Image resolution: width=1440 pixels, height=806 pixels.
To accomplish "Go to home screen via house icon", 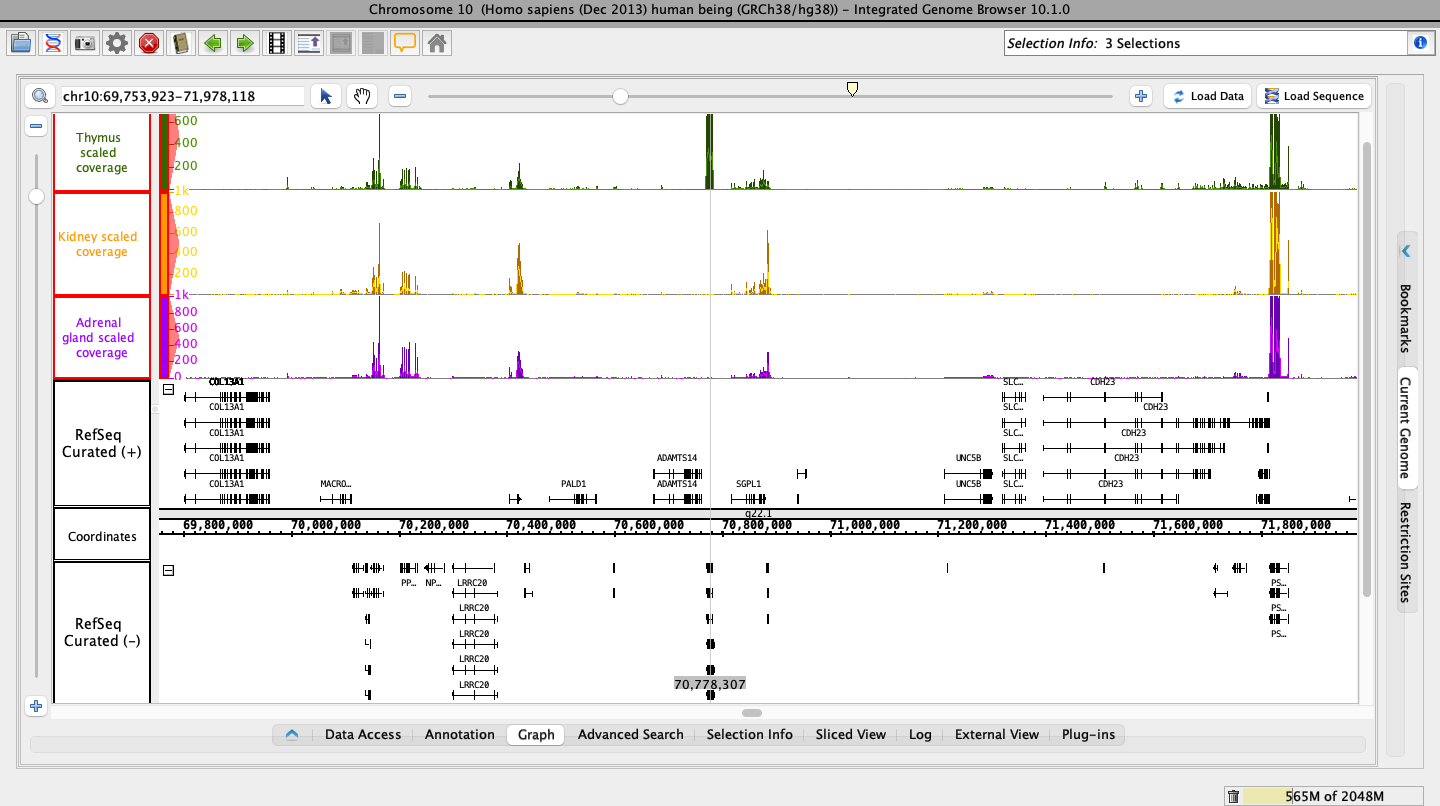I will [436, 43].
